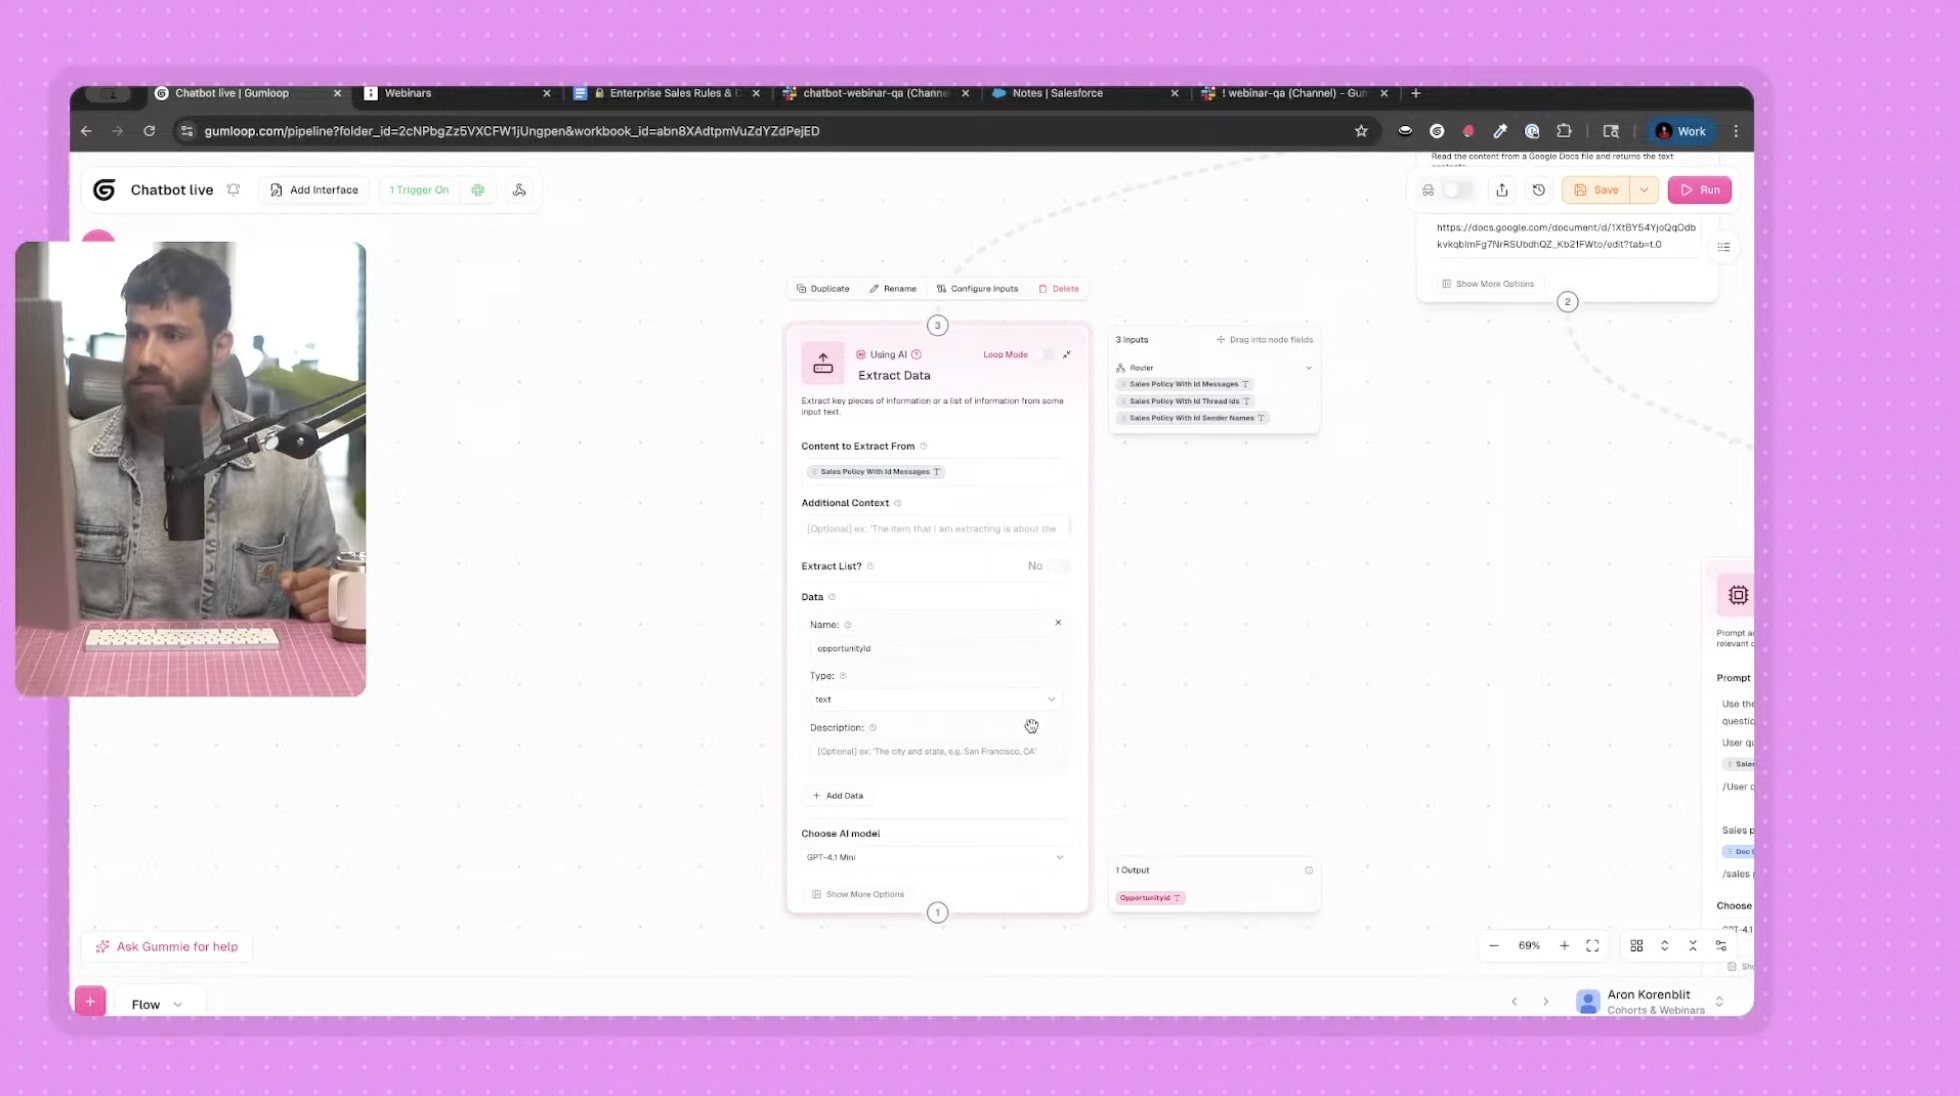Toggle Loop Mode switch
This screenshot has height=1096, width=1960.
pos(1045,354)
